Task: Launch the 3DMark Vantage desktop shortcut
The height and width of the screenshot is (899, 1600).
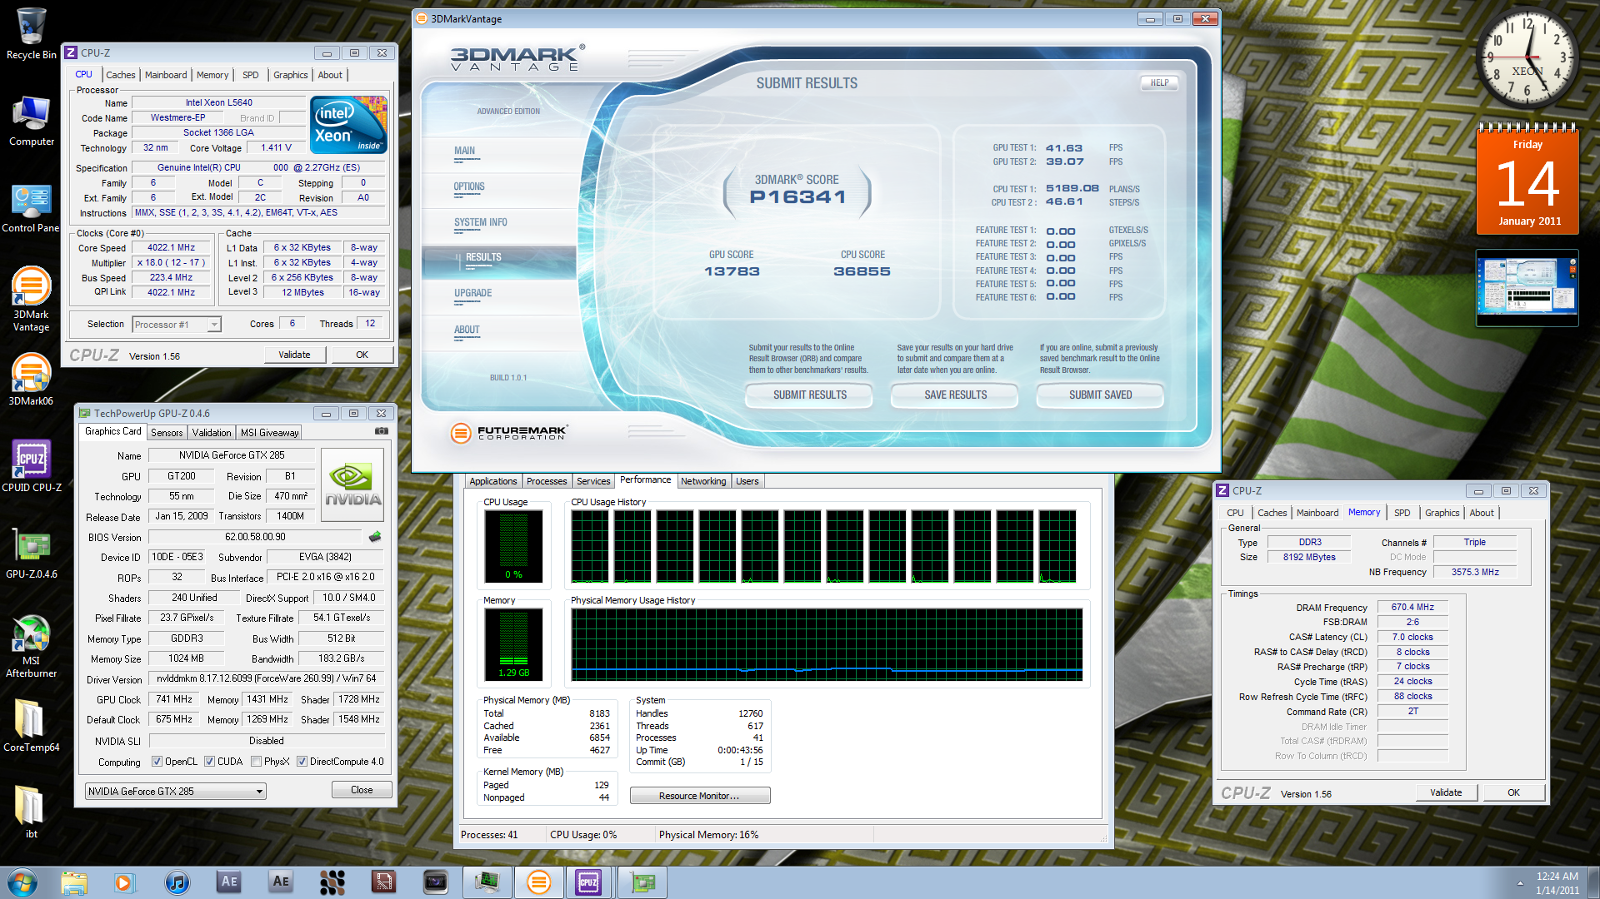Action: click(31, 298)
